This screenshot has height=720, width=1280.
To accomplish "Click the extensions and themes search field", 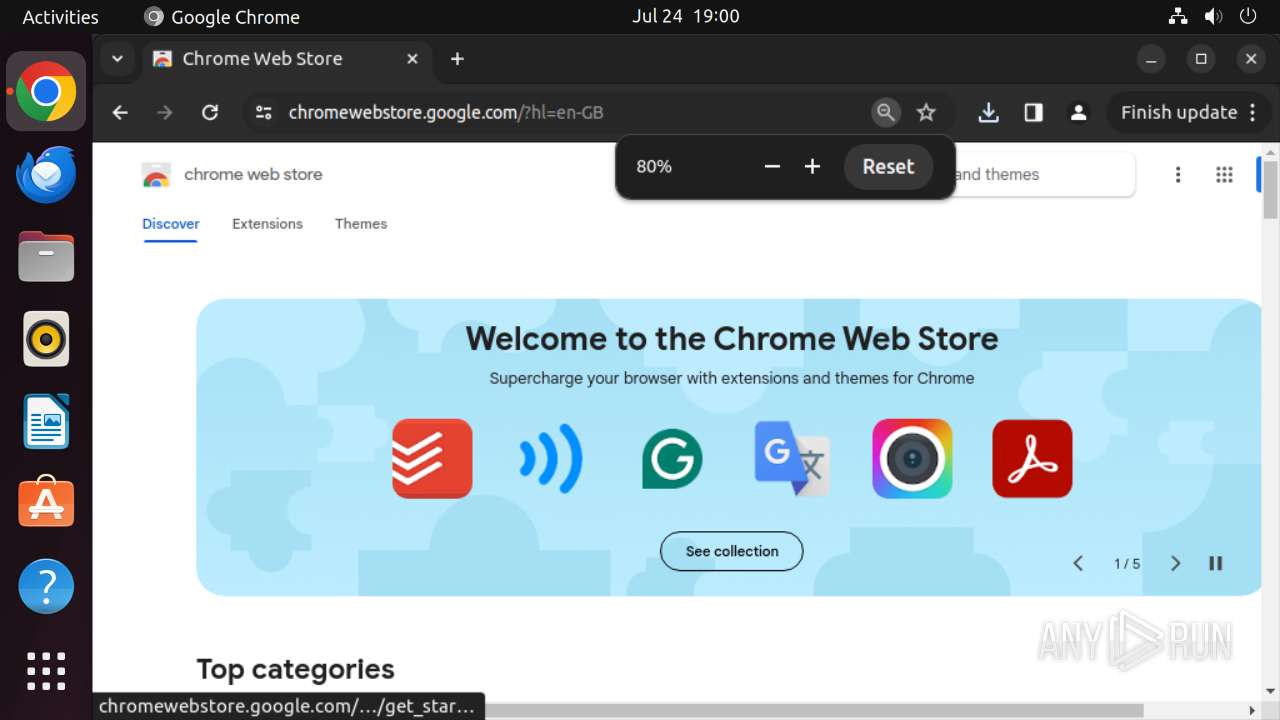I will (x=1044, y=174).
